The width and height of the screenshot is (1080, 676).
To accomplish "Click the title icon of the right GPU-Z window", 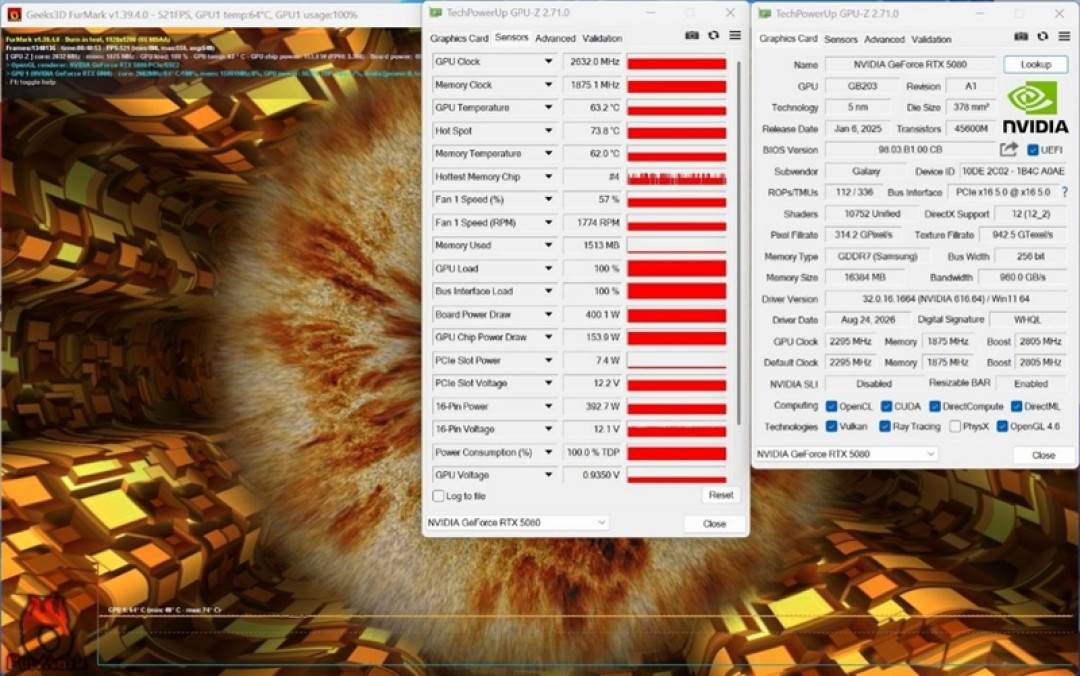I will pyautogui.click(x=765, y=13).
